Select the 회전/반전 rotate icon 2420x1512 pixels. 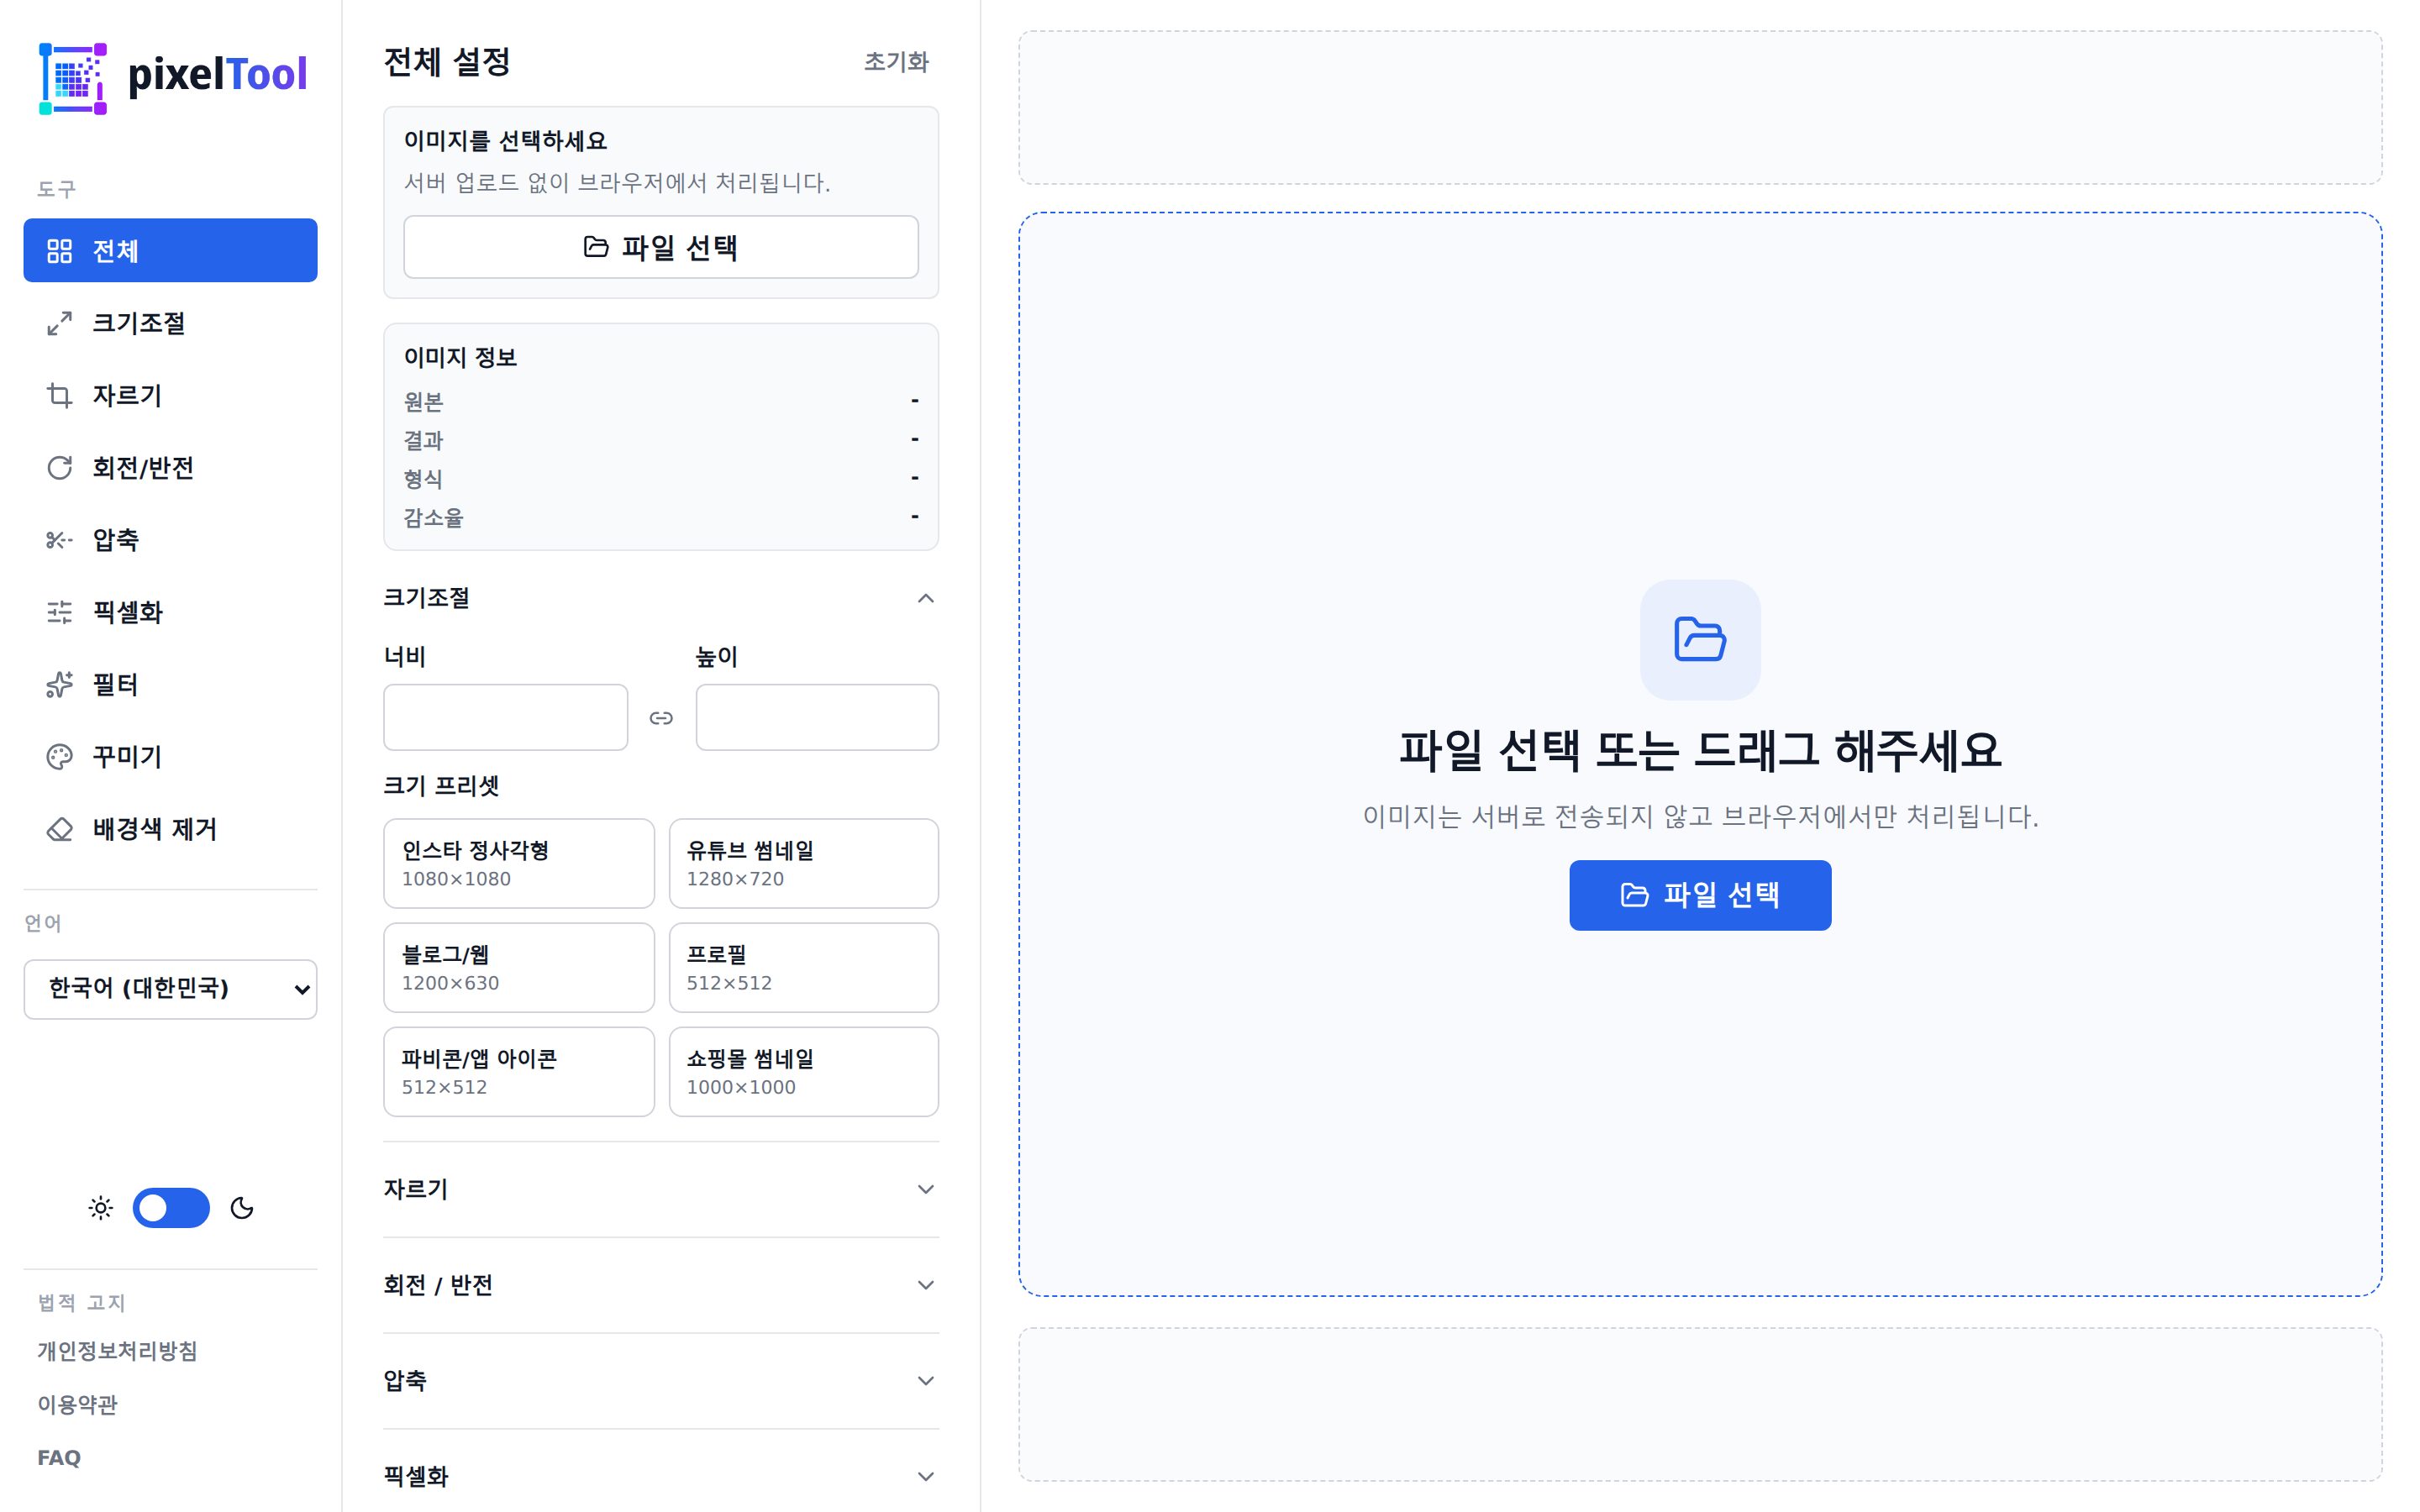pyautogui.click(x=60, y=467)
